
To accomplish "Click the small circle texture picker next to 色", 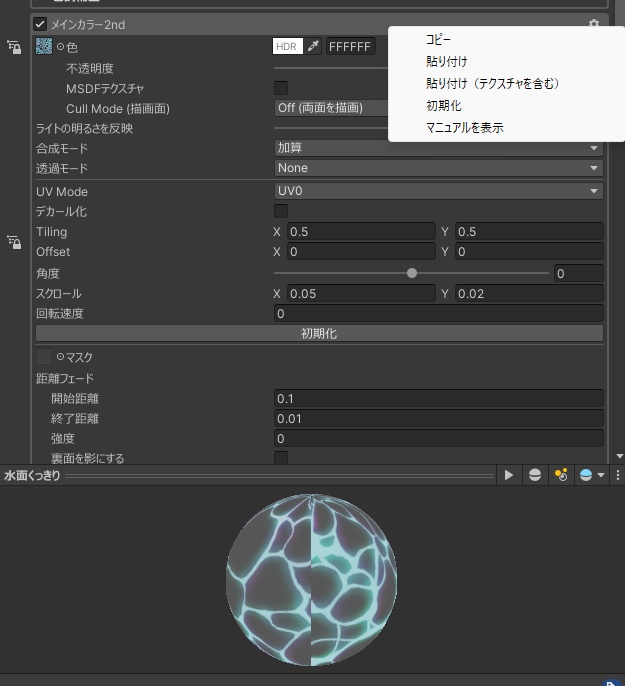I will click(60, 46).
